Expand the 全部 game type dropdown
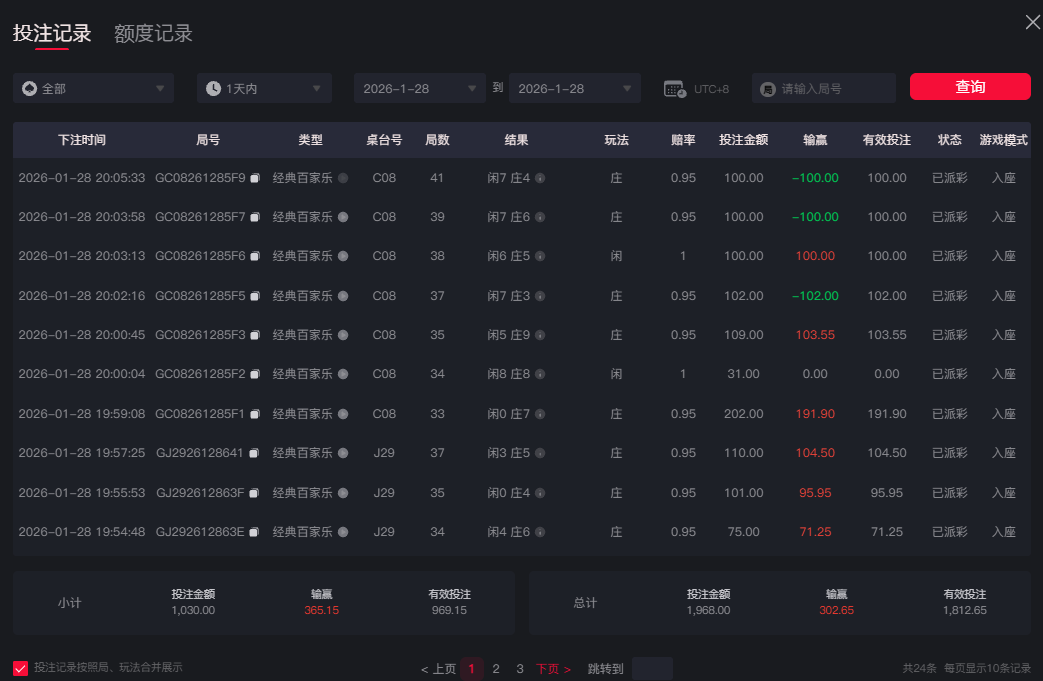 (93, 88)
